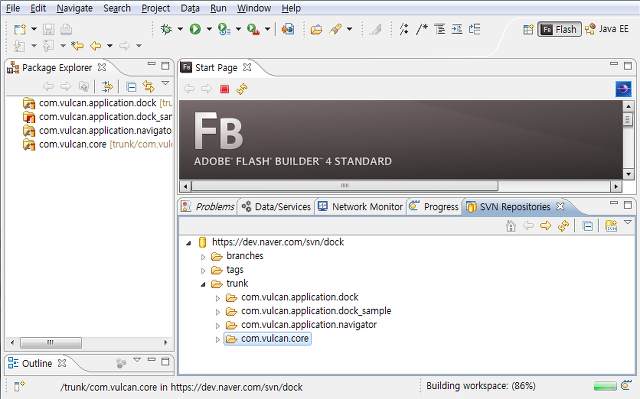
Task: Switch to the Network Monitor tab
Action: click(x=360, y=207)
